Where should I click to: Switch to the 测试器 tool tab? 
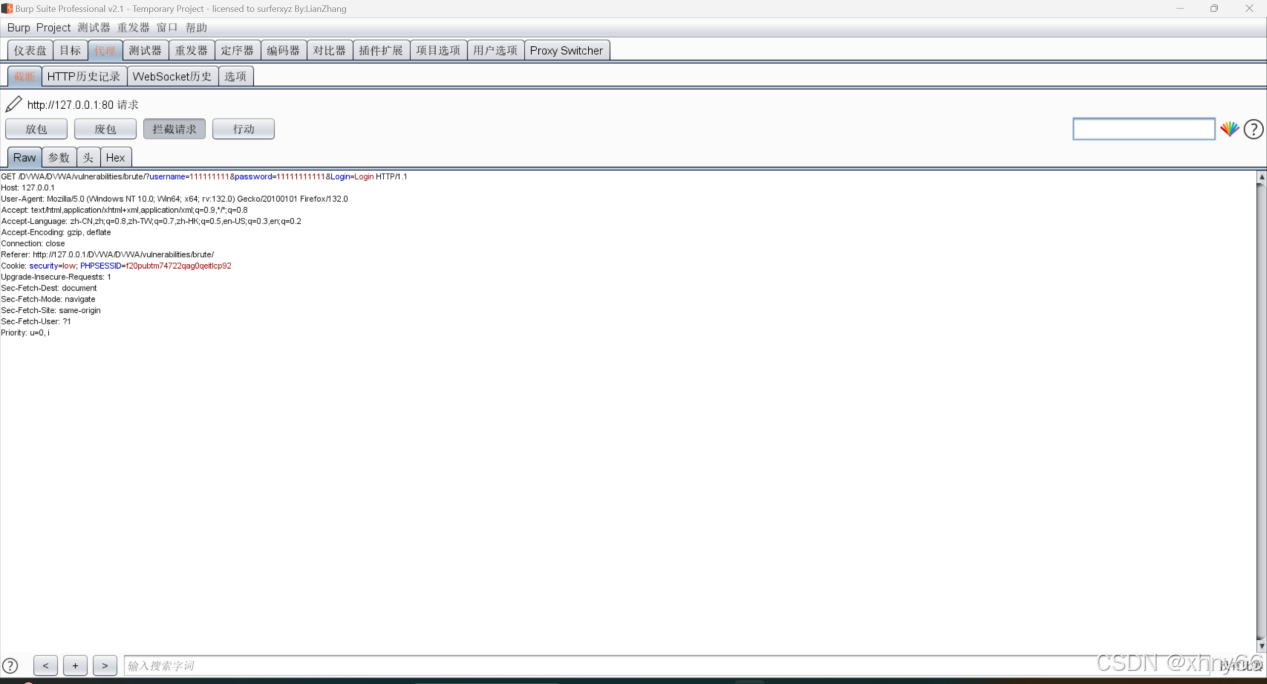pos(145,51)
